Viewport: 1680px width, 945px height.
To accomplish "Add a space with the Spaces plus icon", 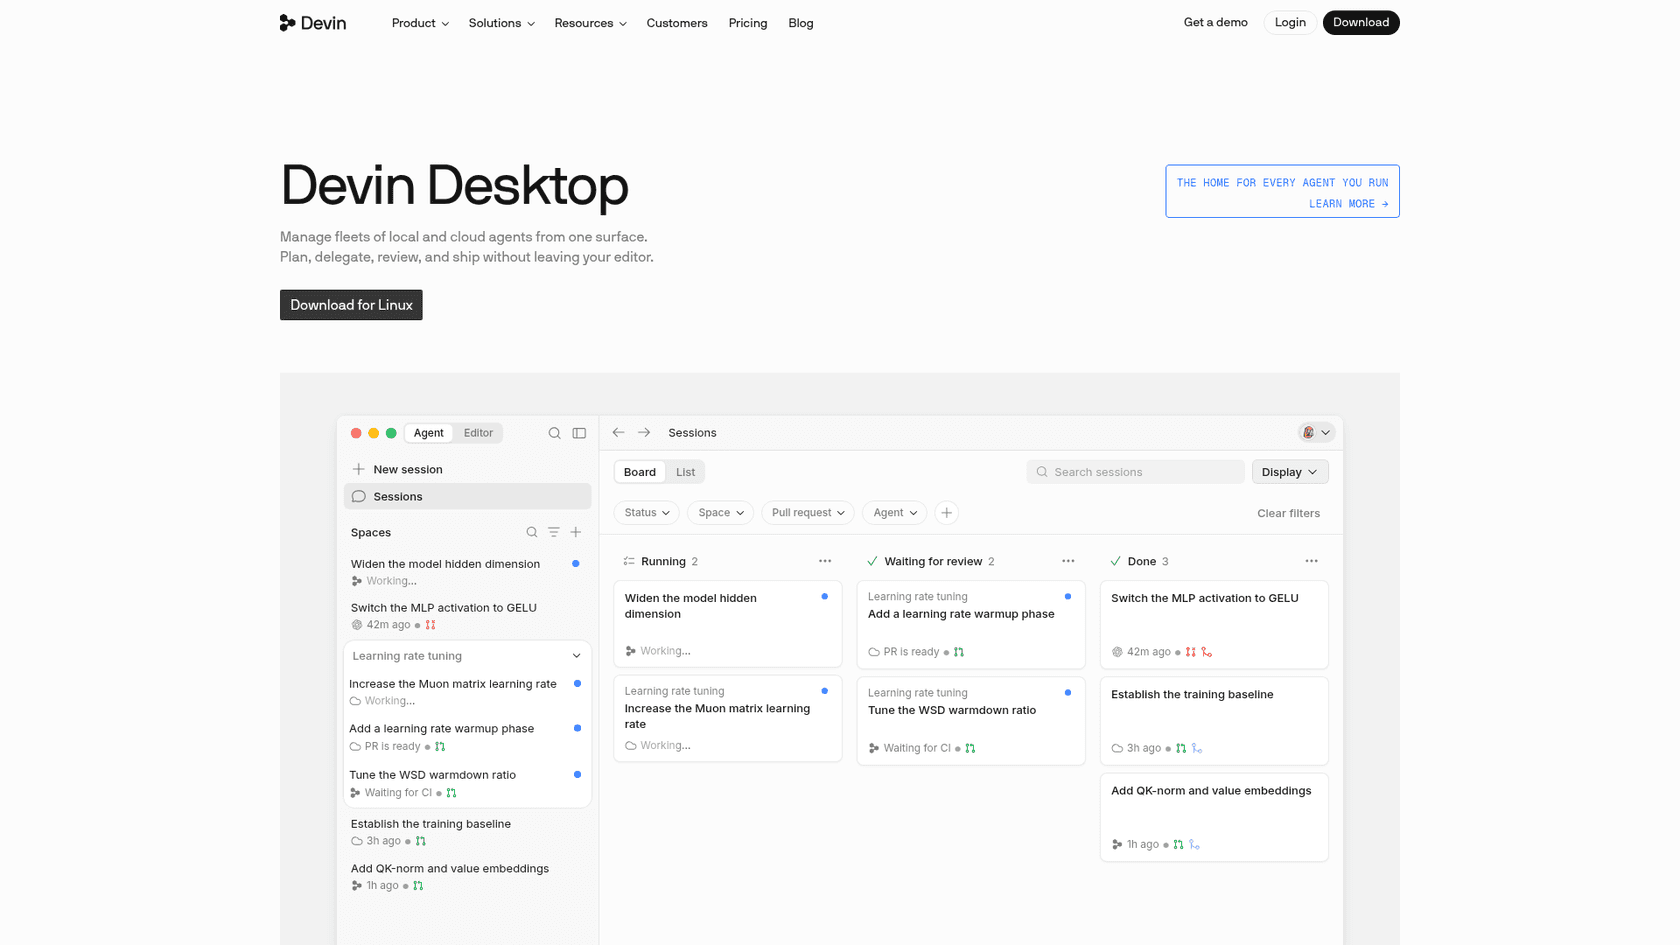I will [576, 532].
